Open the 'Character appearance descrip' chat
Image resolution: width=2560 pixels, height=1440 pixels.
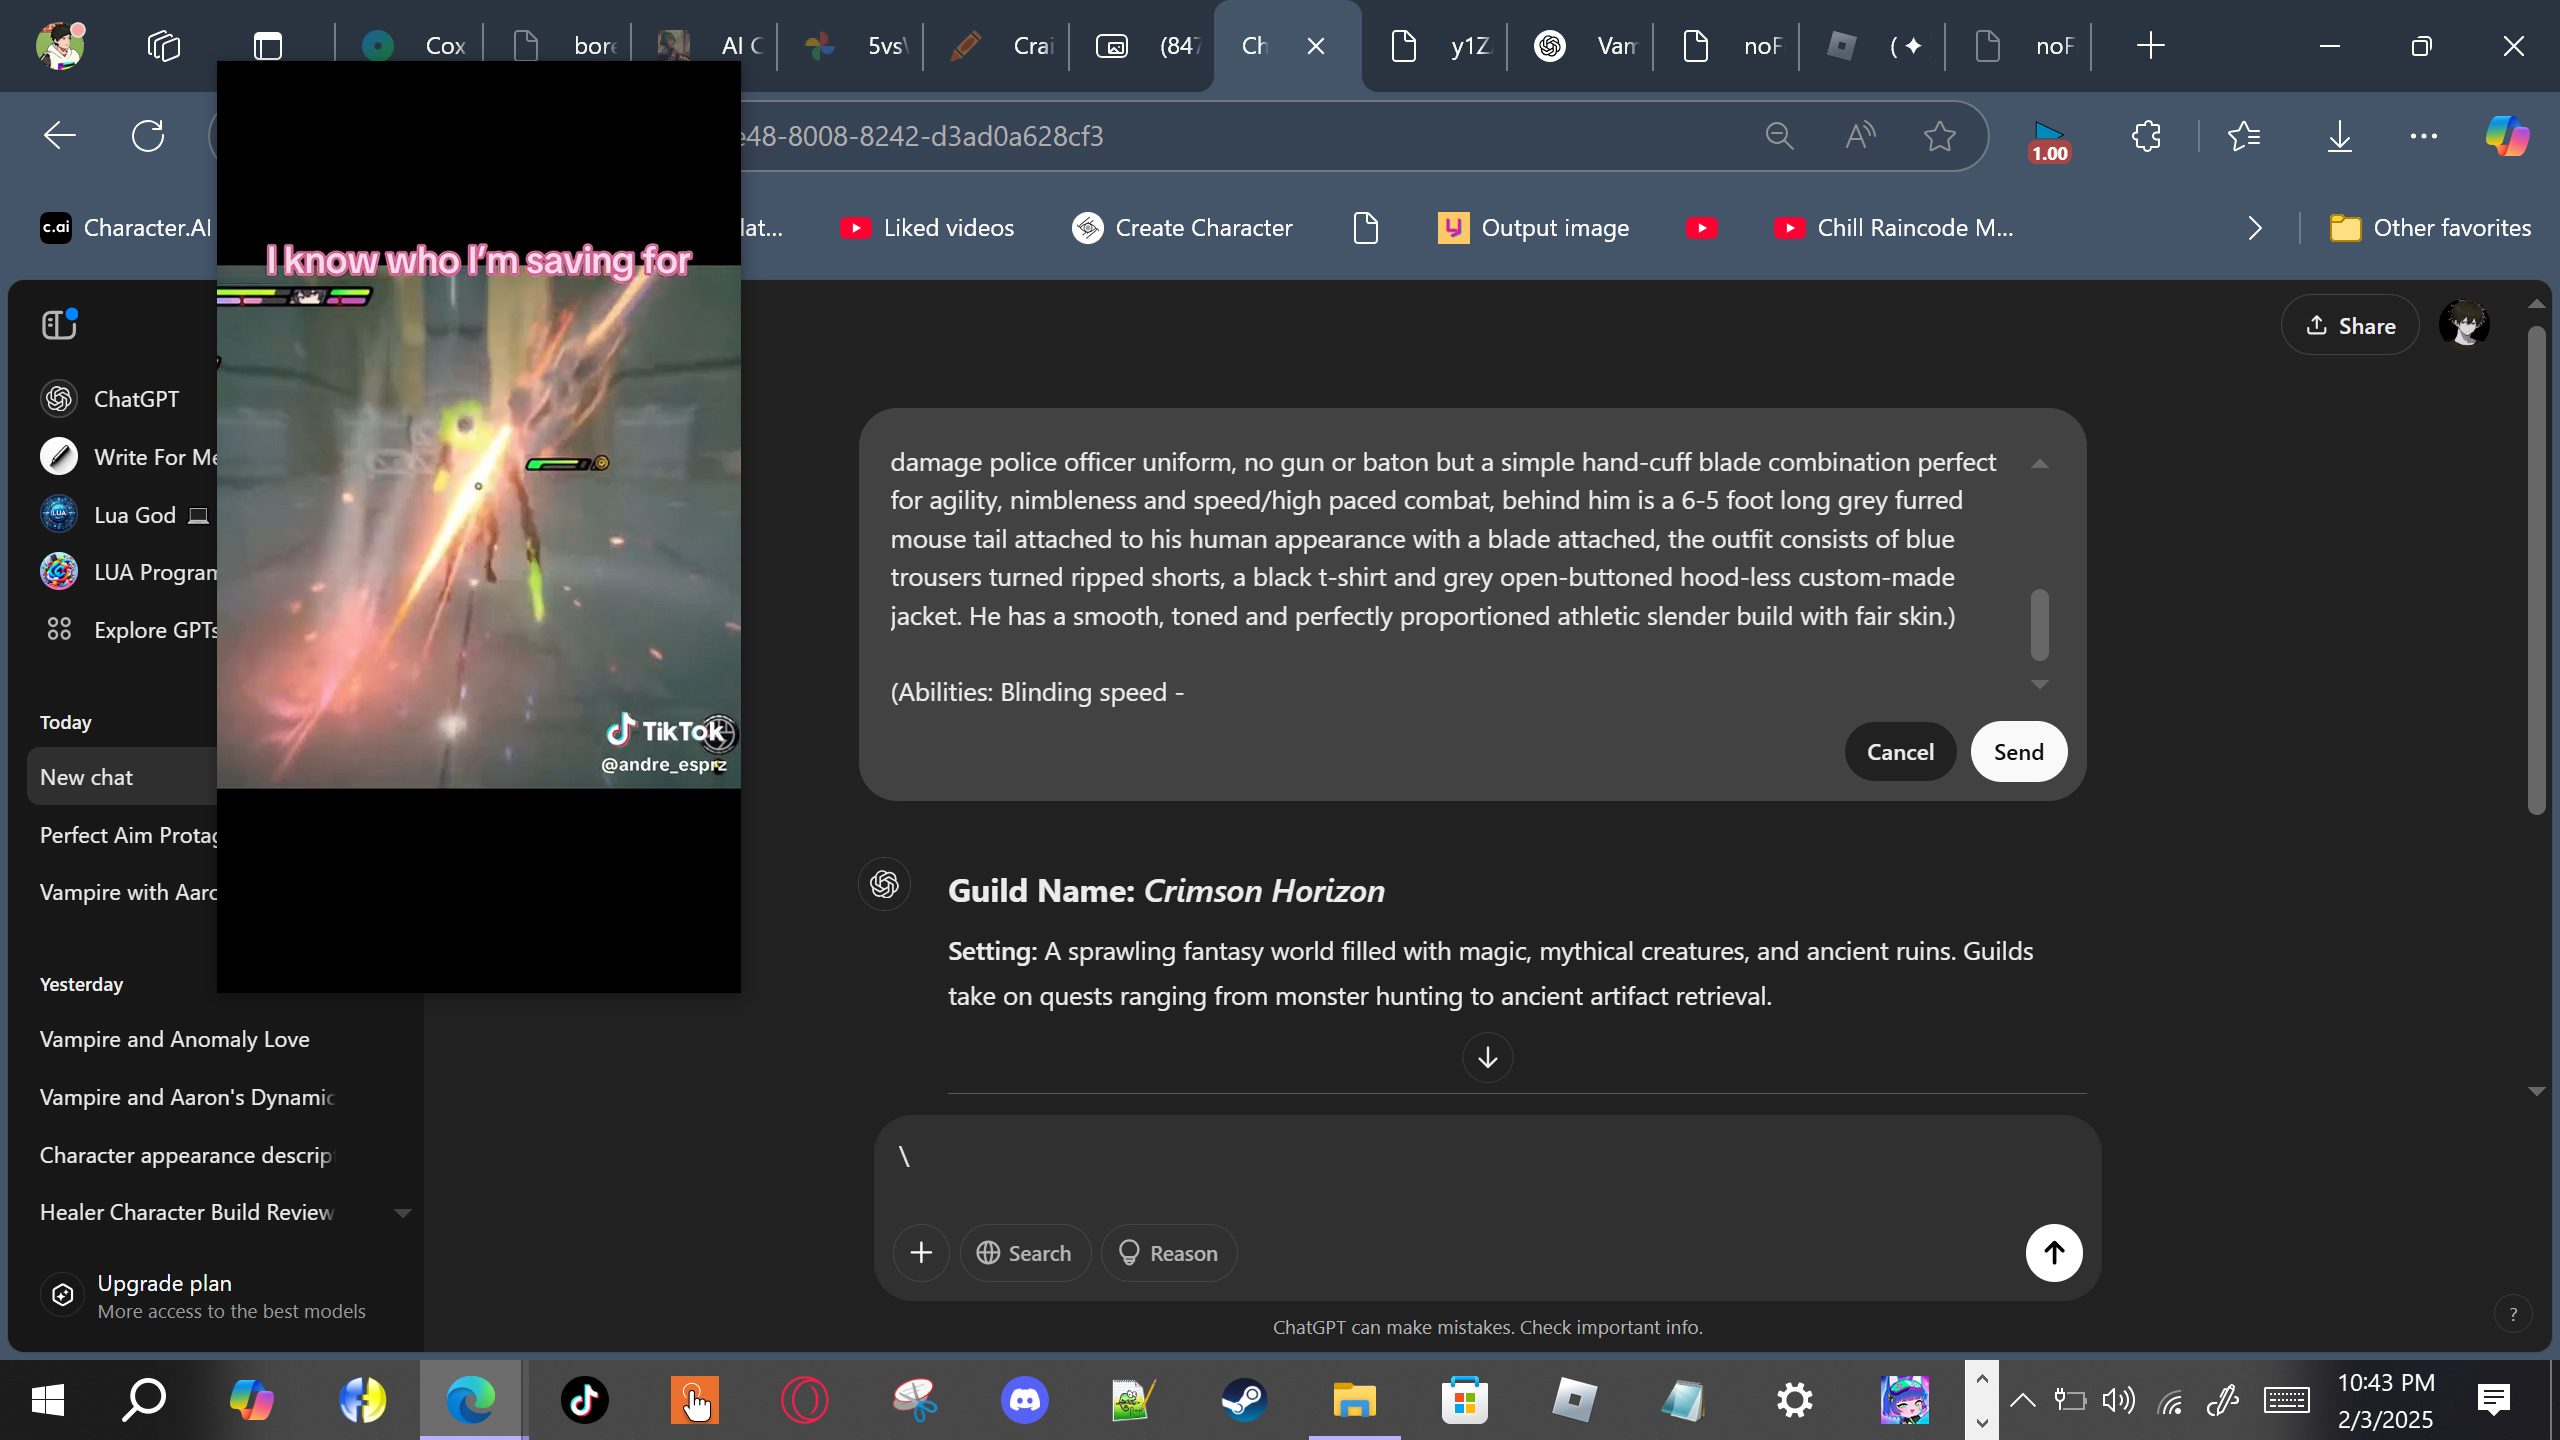186,1155
